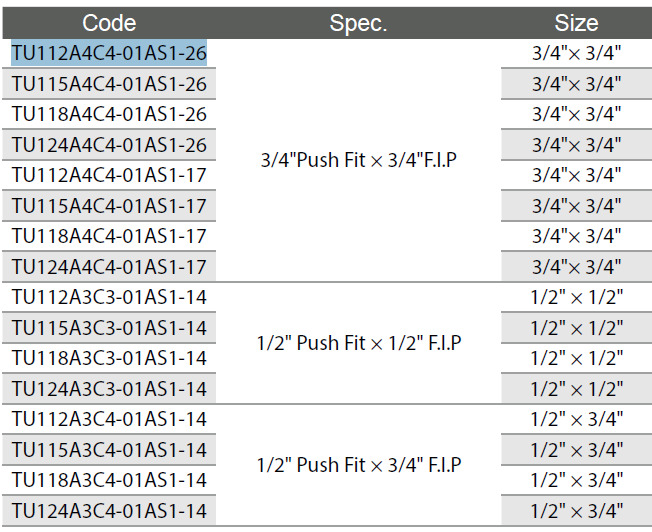Select the 3/4"Push Fit × 3/4"F.I.P spec cell

point(358,160)
